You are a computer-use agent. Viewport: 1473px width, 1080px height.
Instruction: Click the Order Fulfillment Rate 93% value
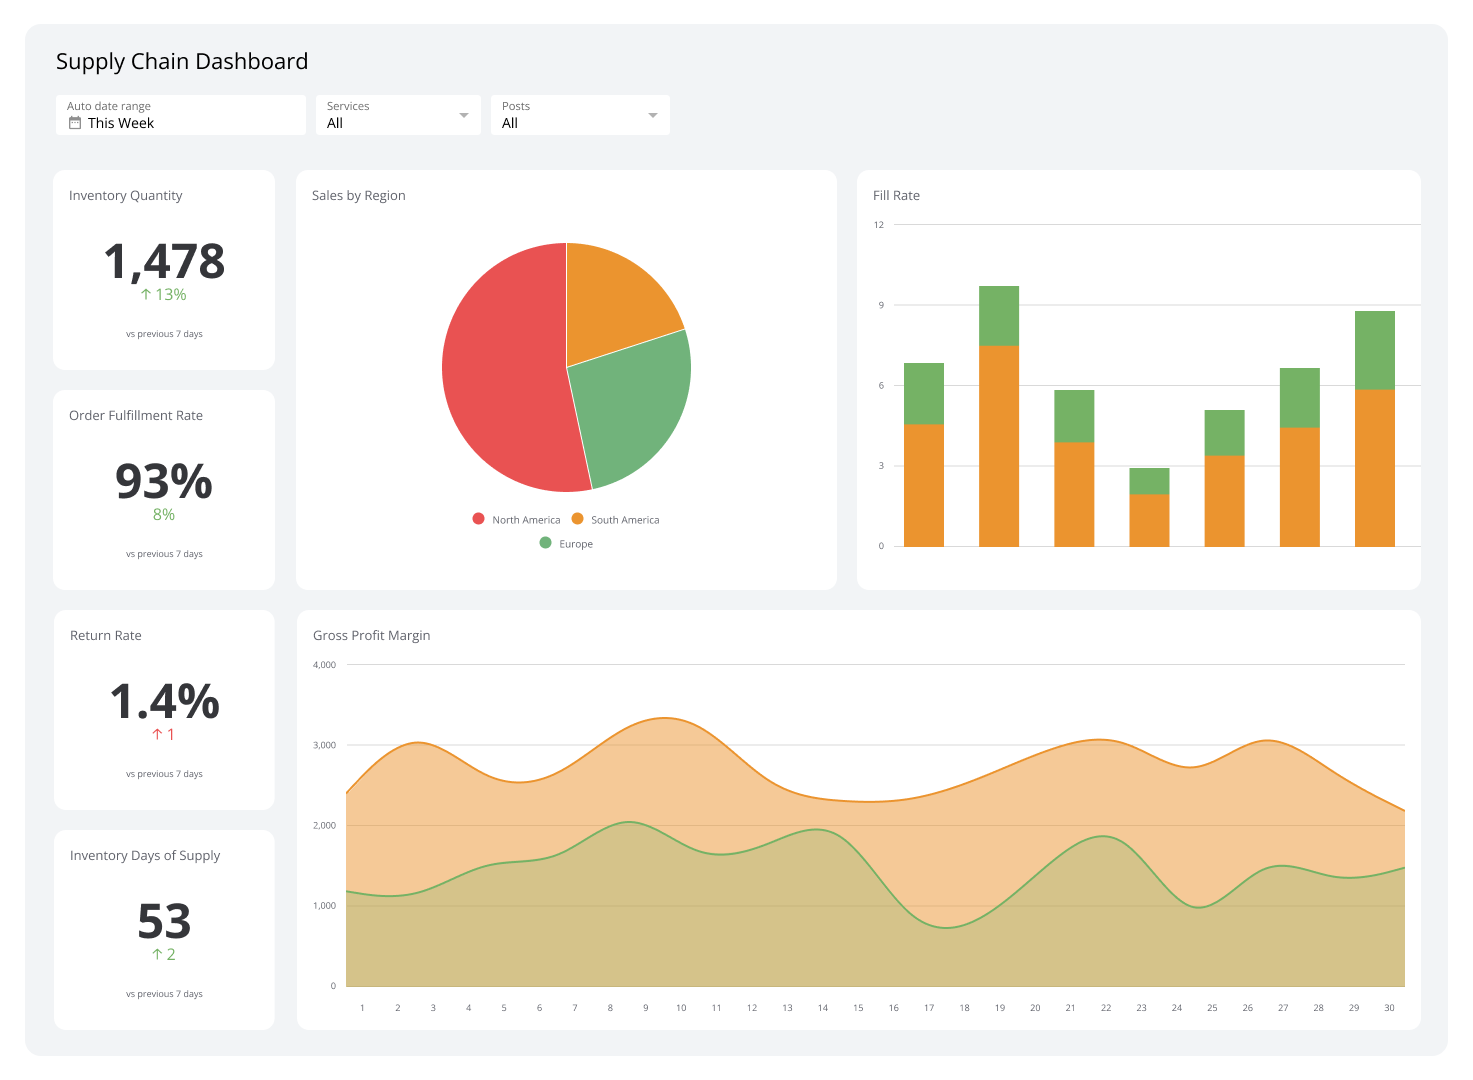tap(163, 482)
